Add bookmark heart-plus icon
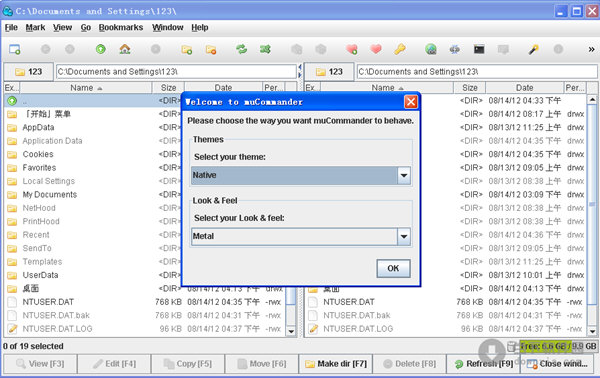600x378 pixels. [352, 49]
